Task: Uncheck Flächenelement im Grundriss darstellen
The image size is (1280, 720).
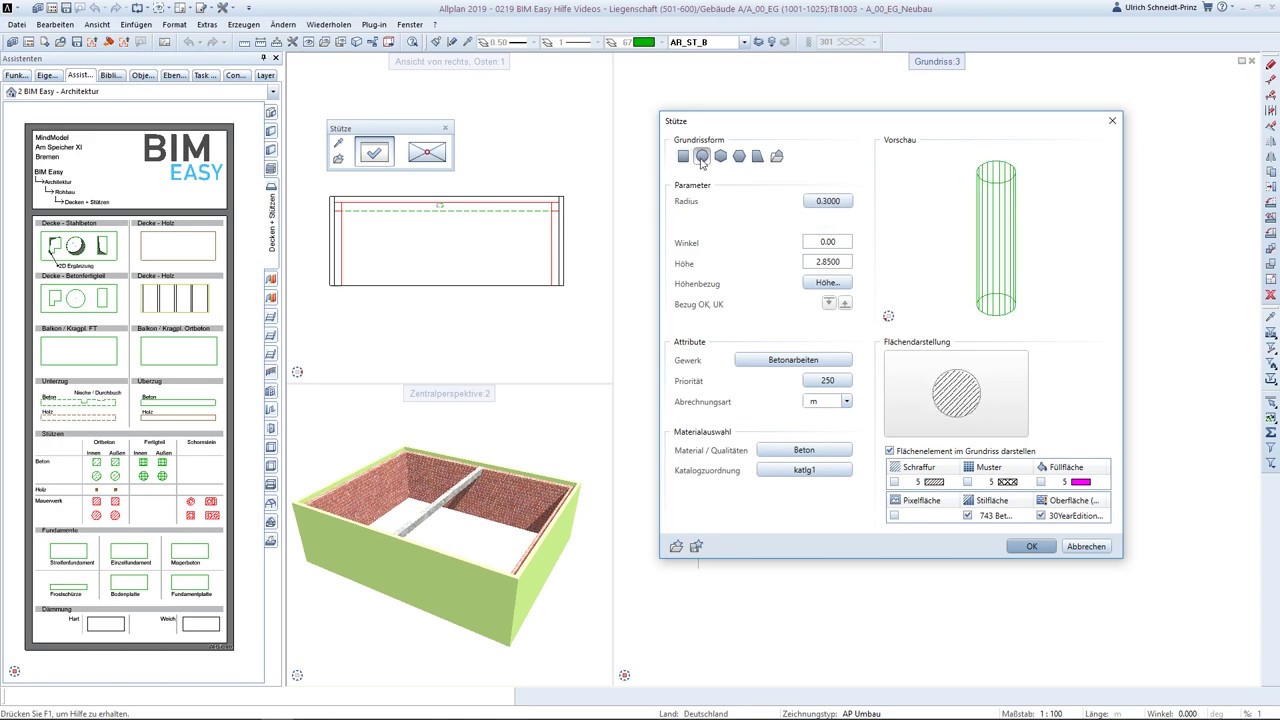Action: point(890,451)
